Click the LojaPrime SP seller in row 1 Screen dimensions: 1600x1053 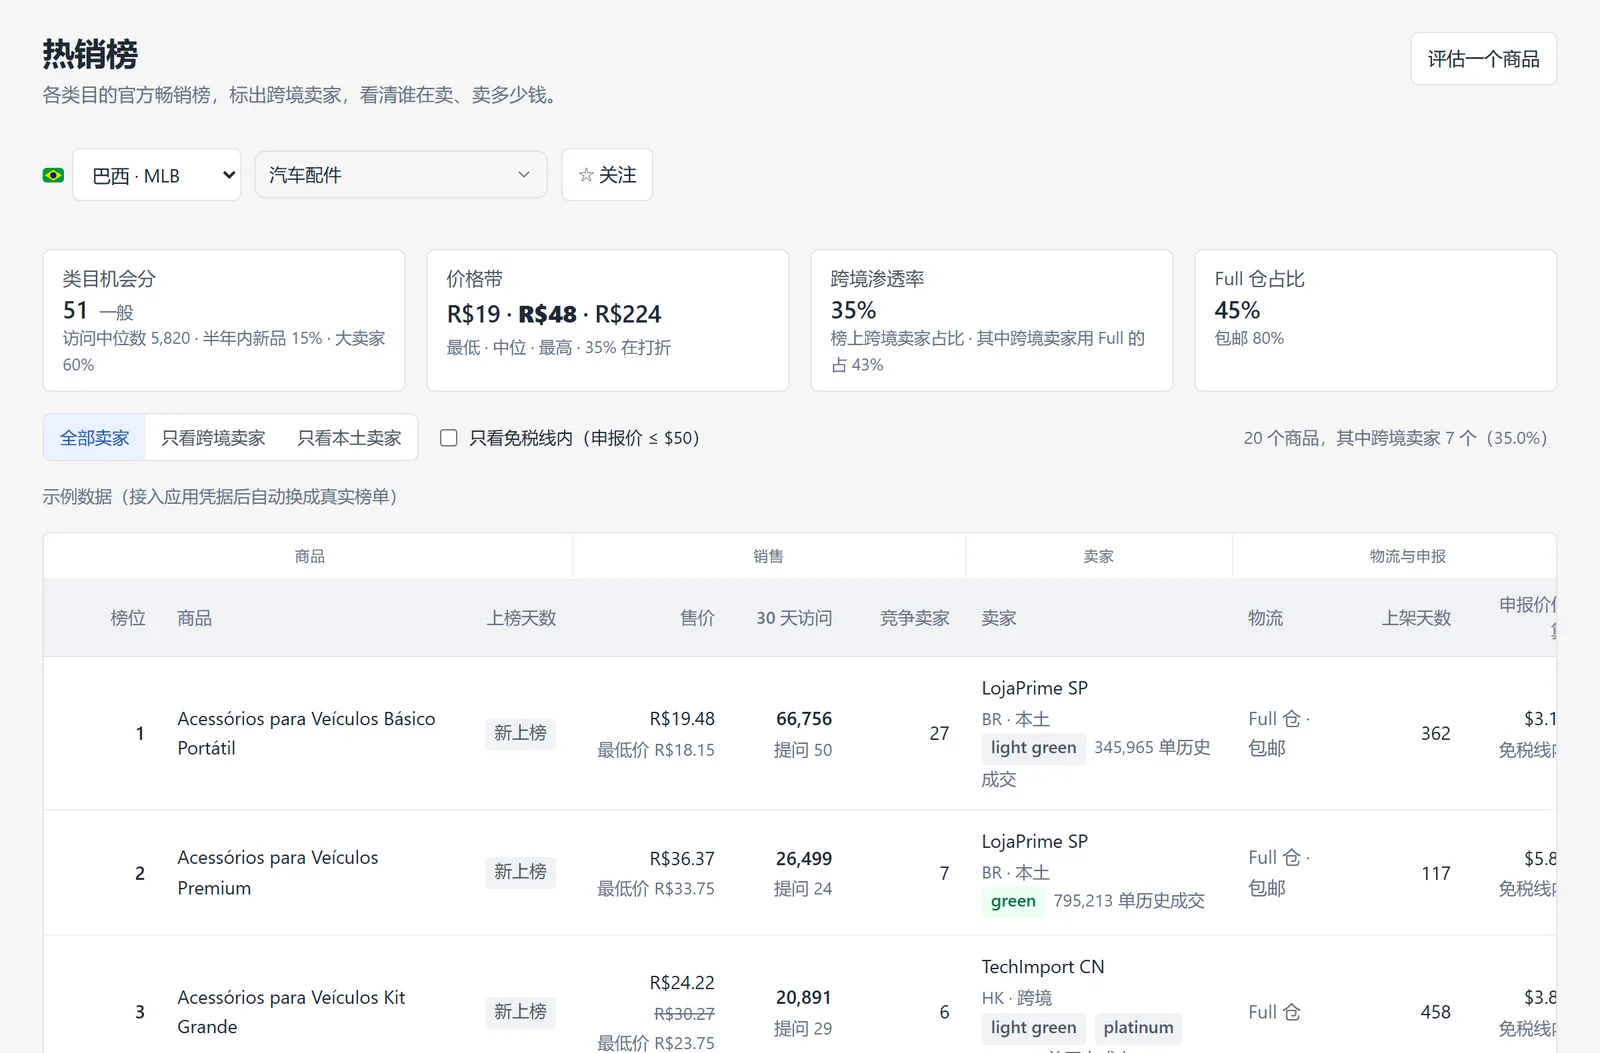1034,688
